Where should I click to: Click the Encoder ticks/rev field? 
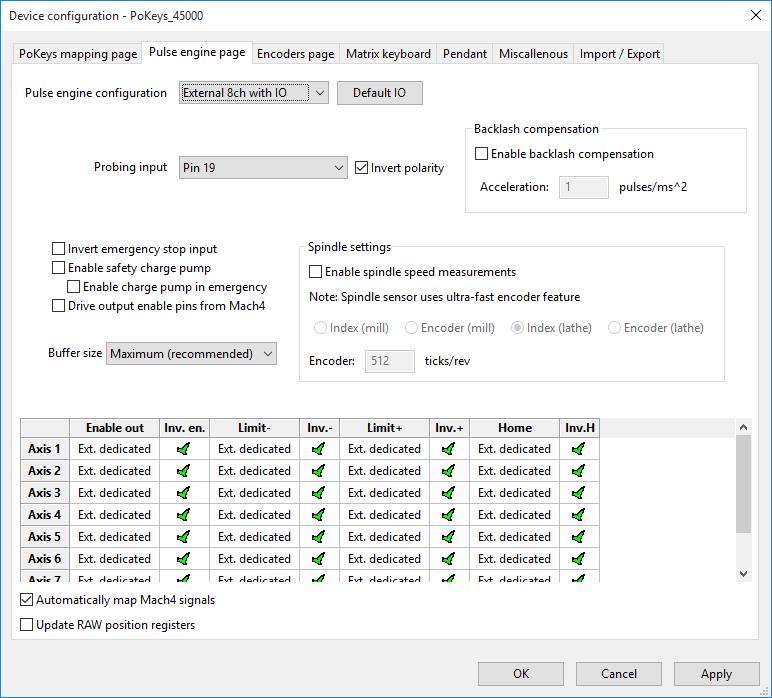tap(389, 361)
